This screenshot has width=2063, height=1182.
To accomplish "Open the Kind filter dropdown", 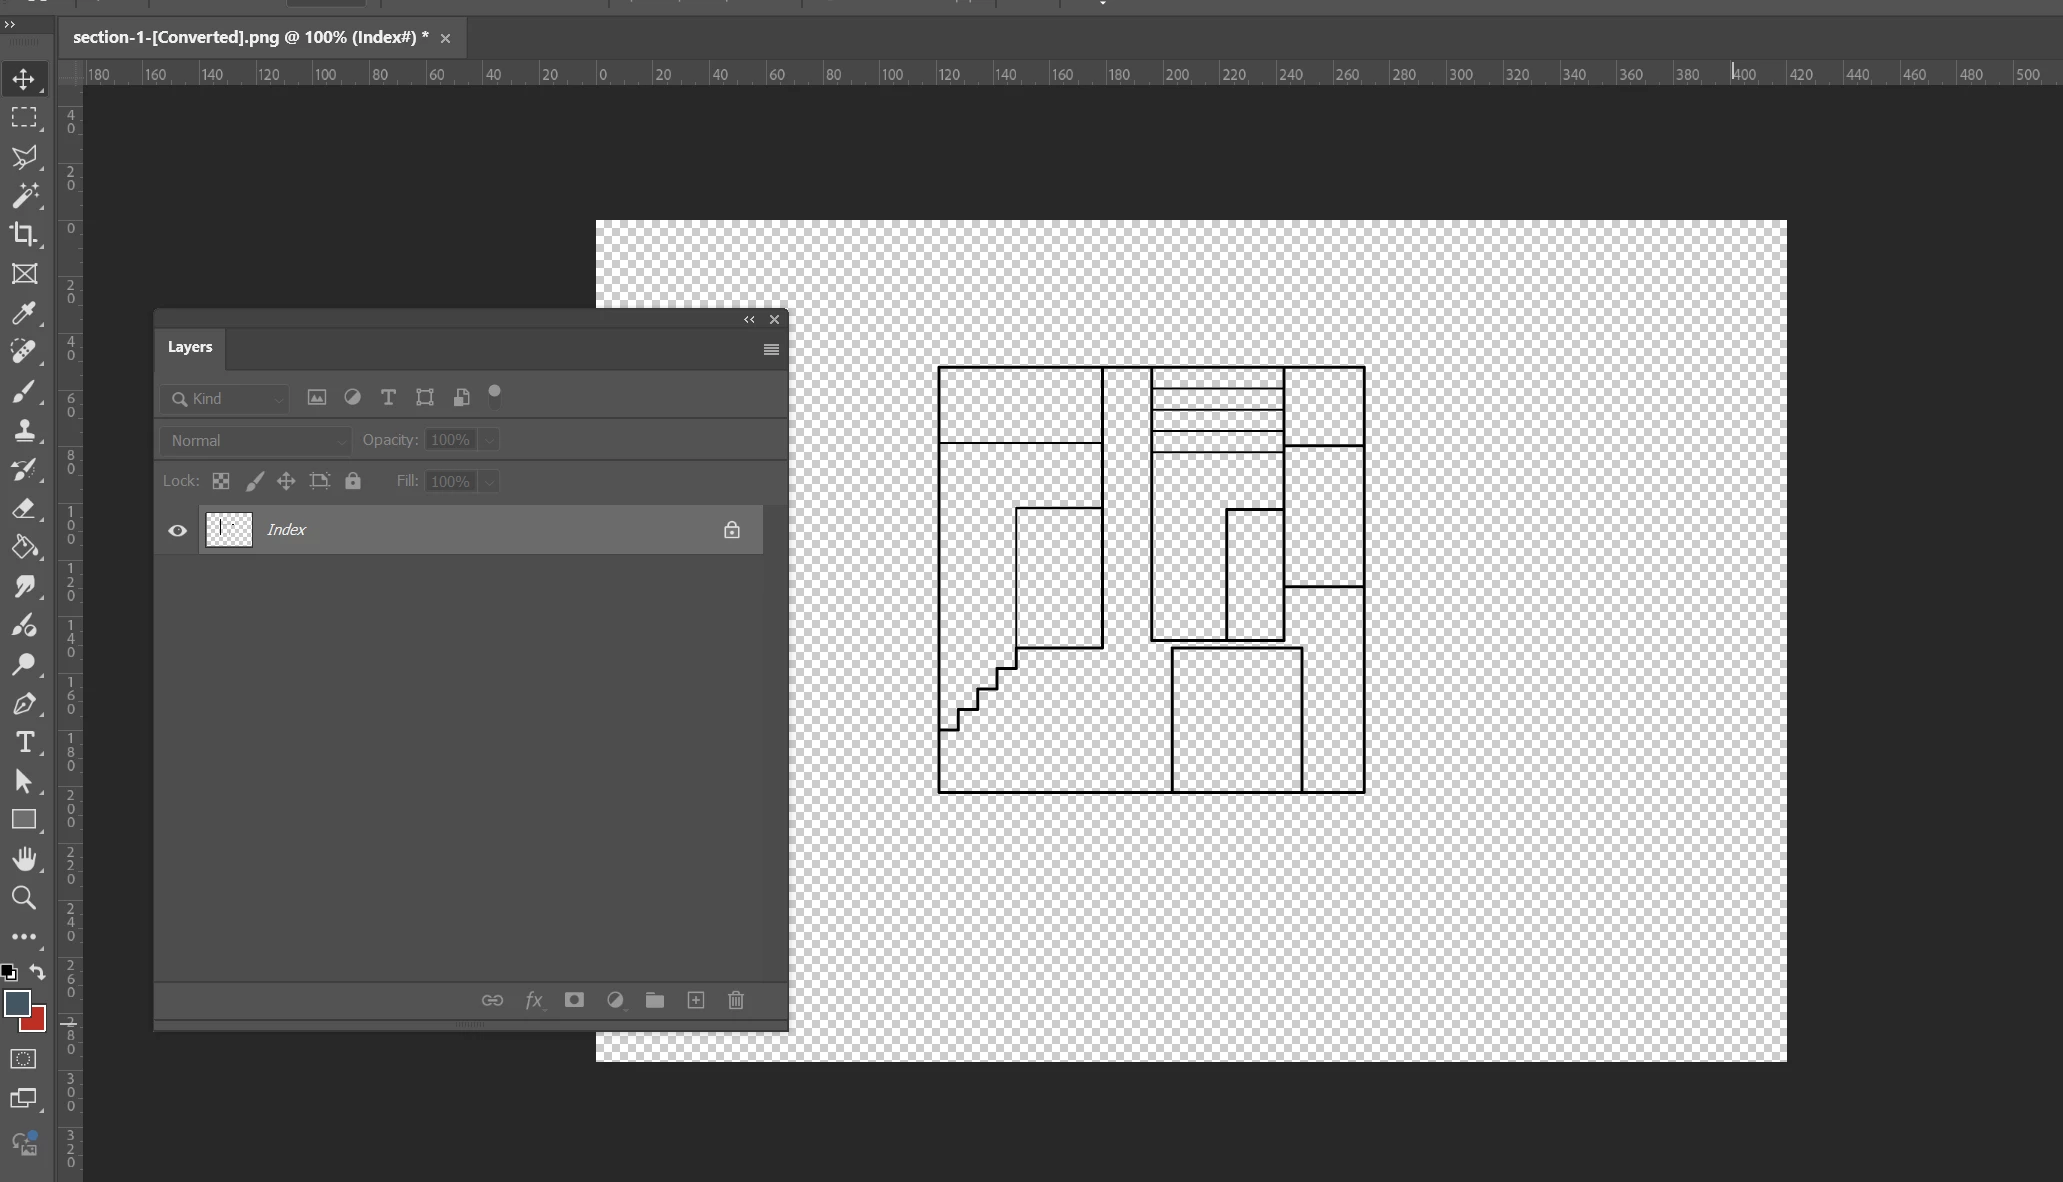I will (x=226, y=399).
